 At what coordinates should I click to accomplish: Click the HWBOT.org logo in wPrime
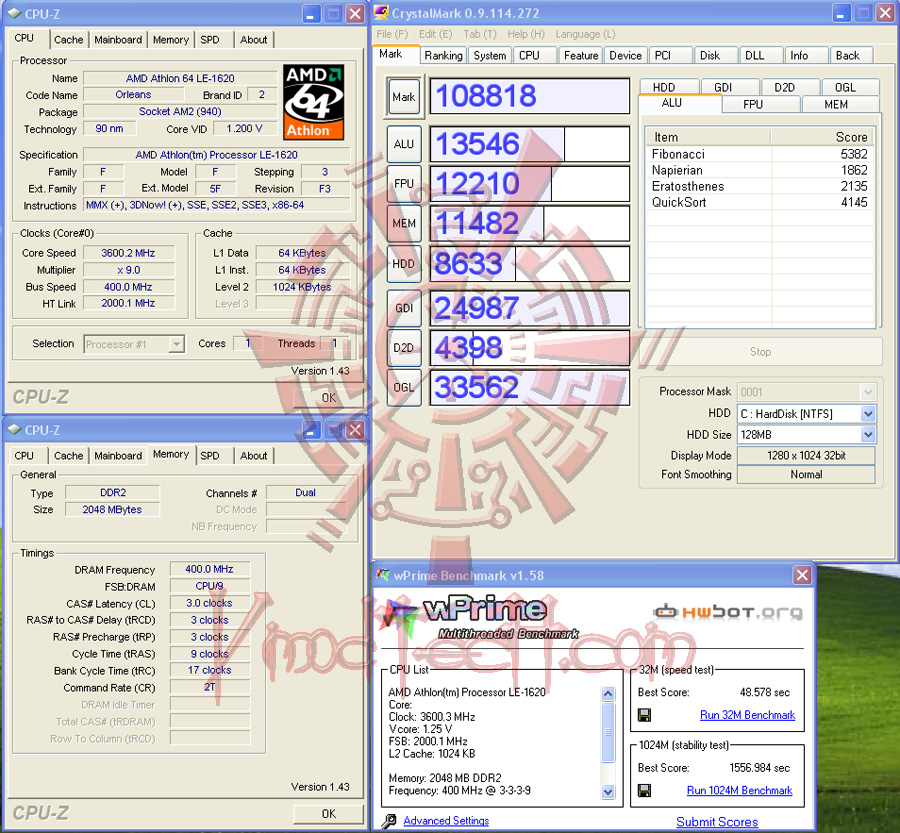point(728,612)
